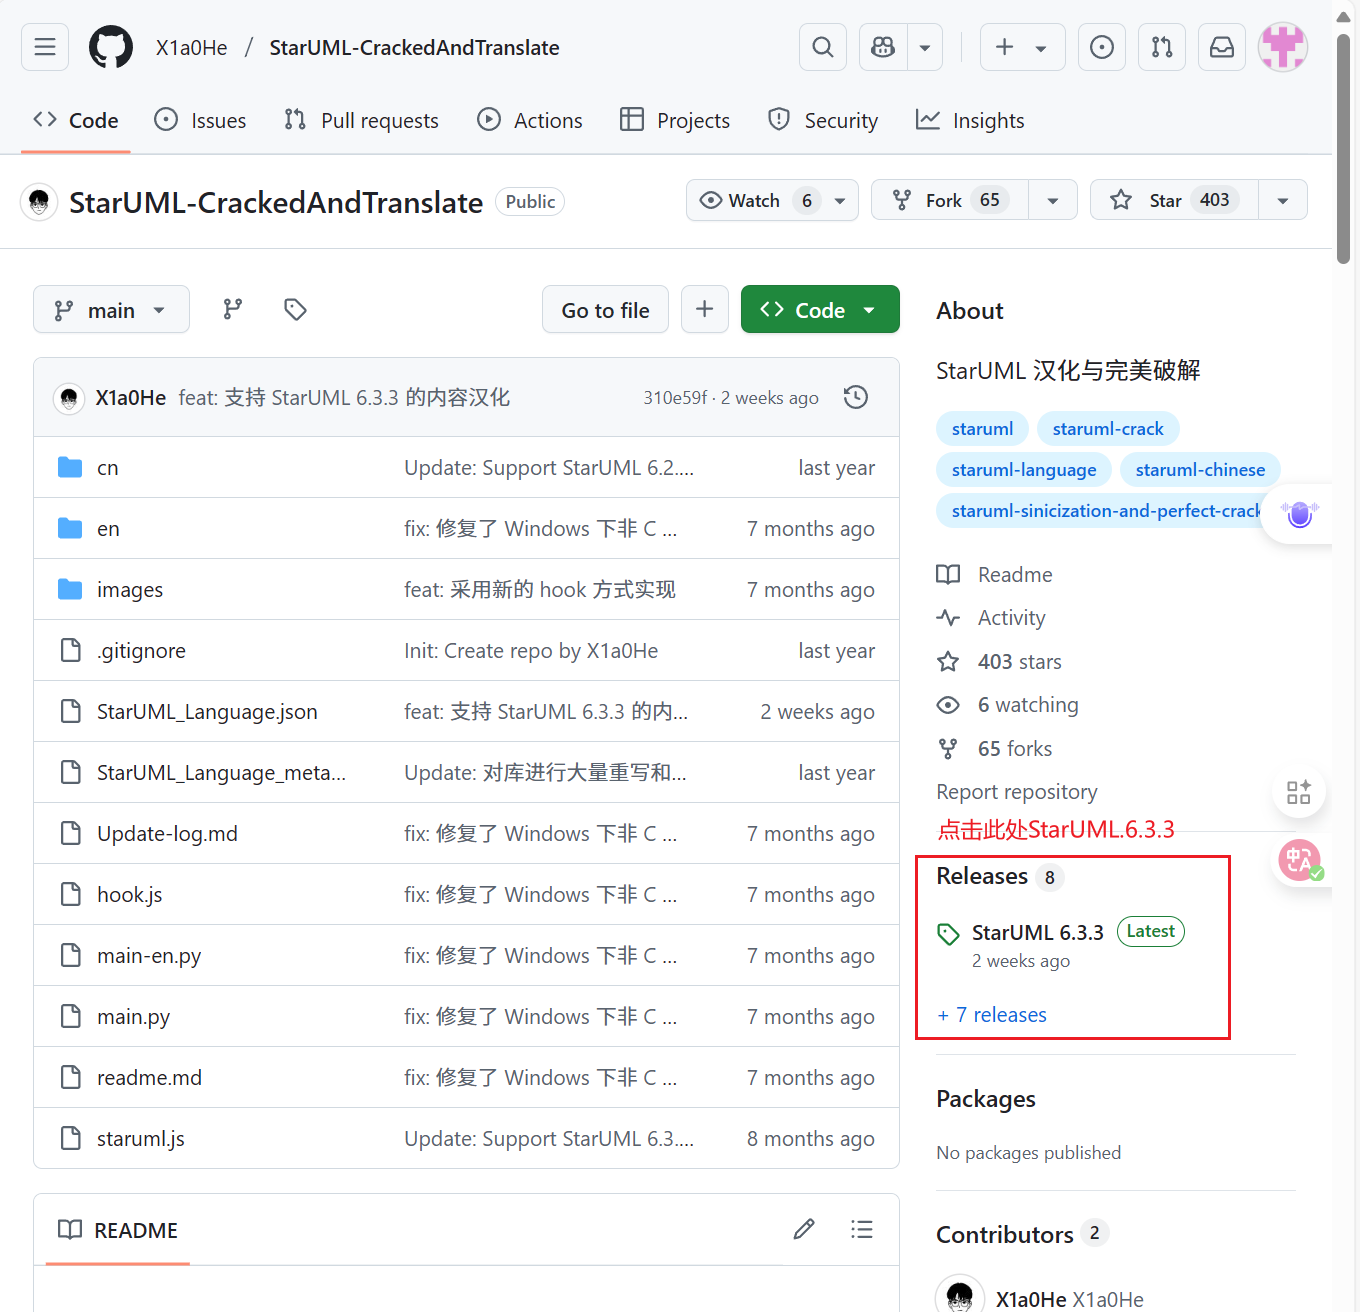1360x1312 pixels.
Task: Select the staruml-language topic tag
Action: [1024, 470]
